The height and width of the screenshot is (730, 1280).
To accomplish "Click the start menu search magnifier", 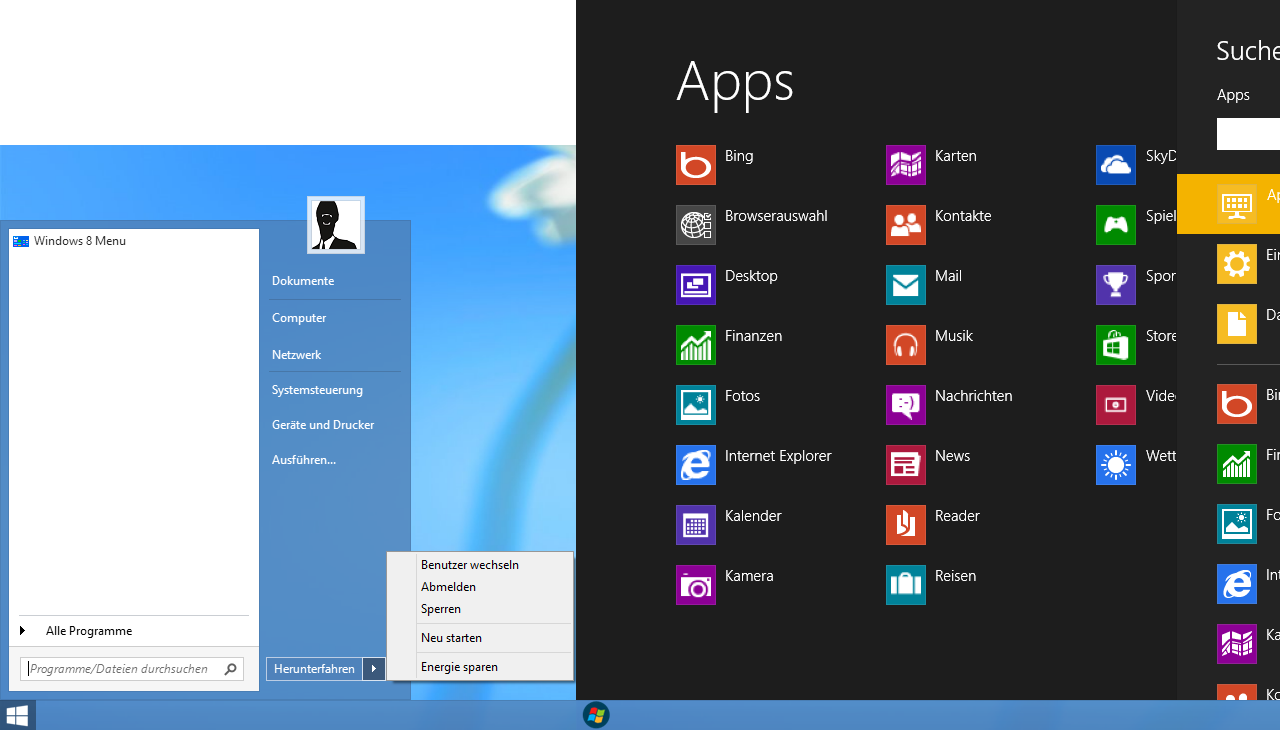I will (230, 669).
